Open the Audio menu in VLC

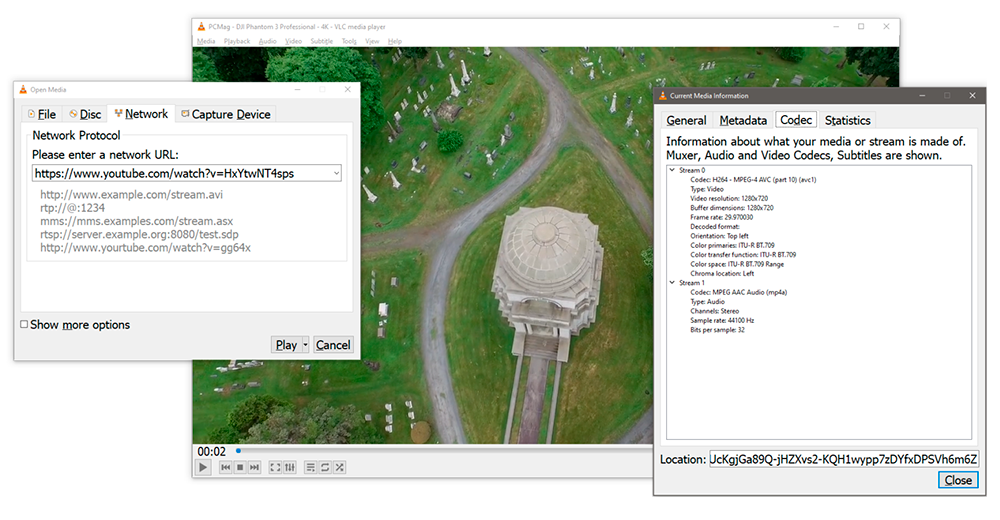268,41
